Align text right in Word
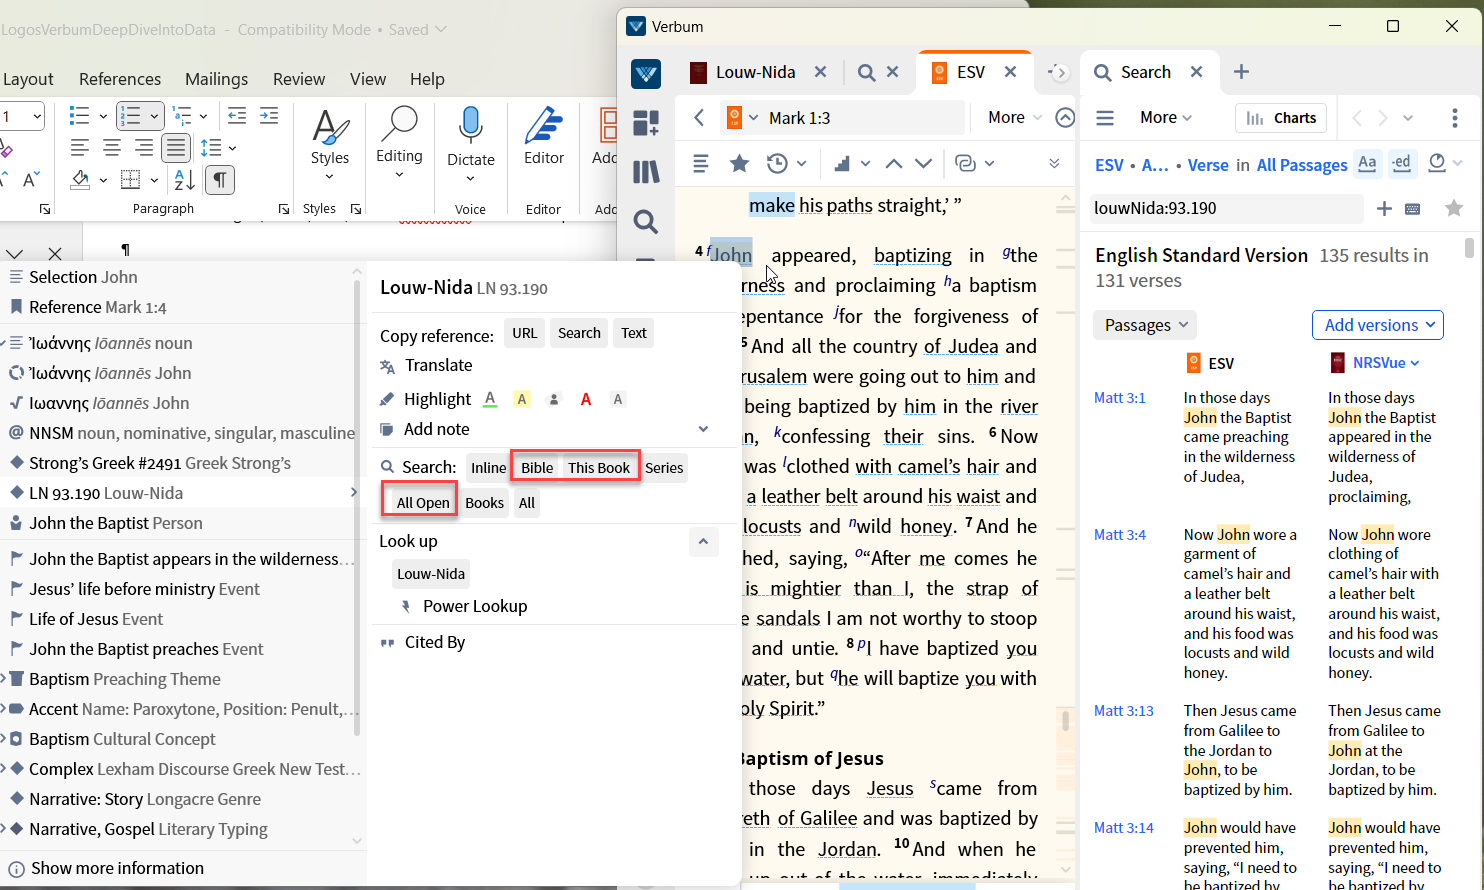 click(144, 148)
